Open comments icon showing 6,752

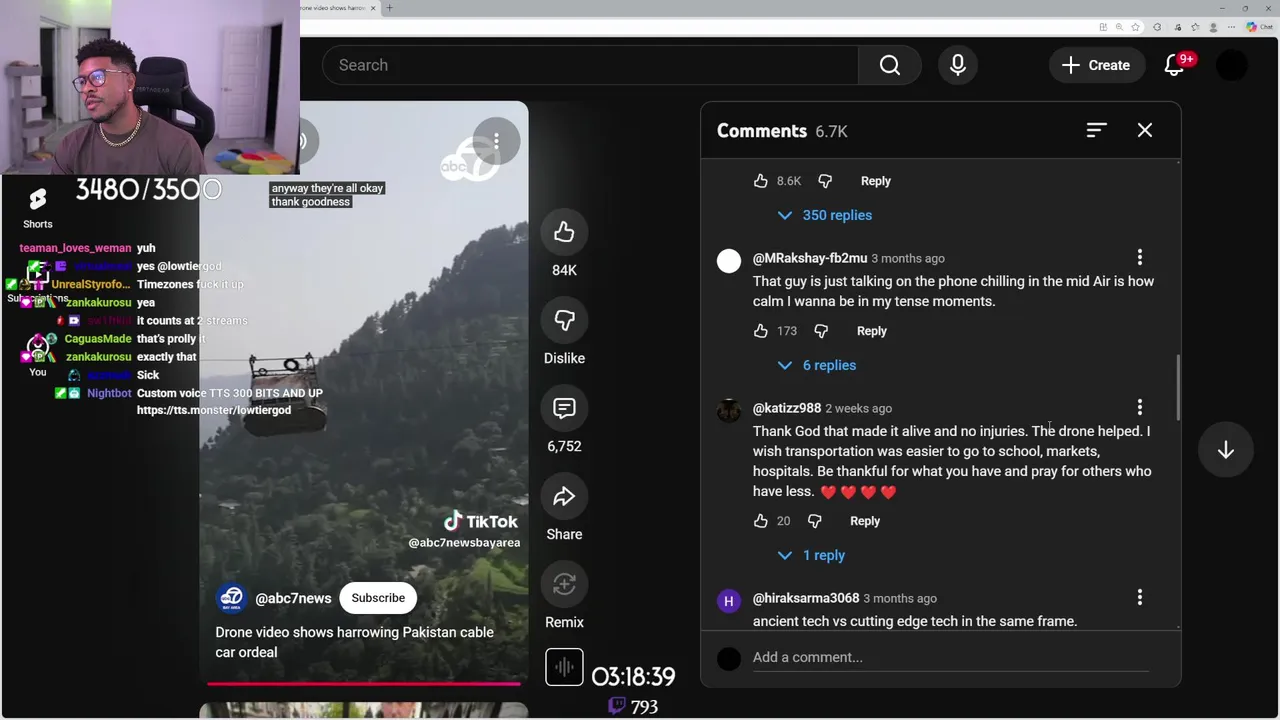click(564, 408)
